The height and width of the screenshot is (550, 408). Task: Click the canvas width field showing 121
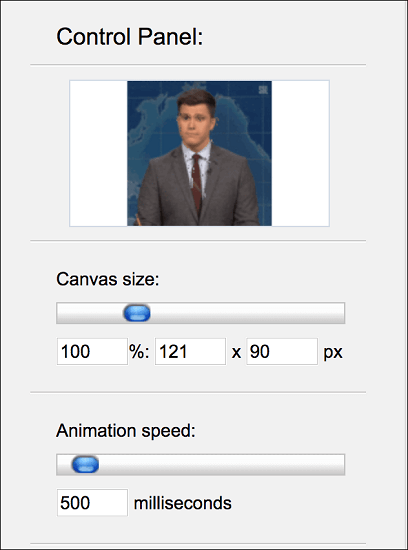[190, 351]
